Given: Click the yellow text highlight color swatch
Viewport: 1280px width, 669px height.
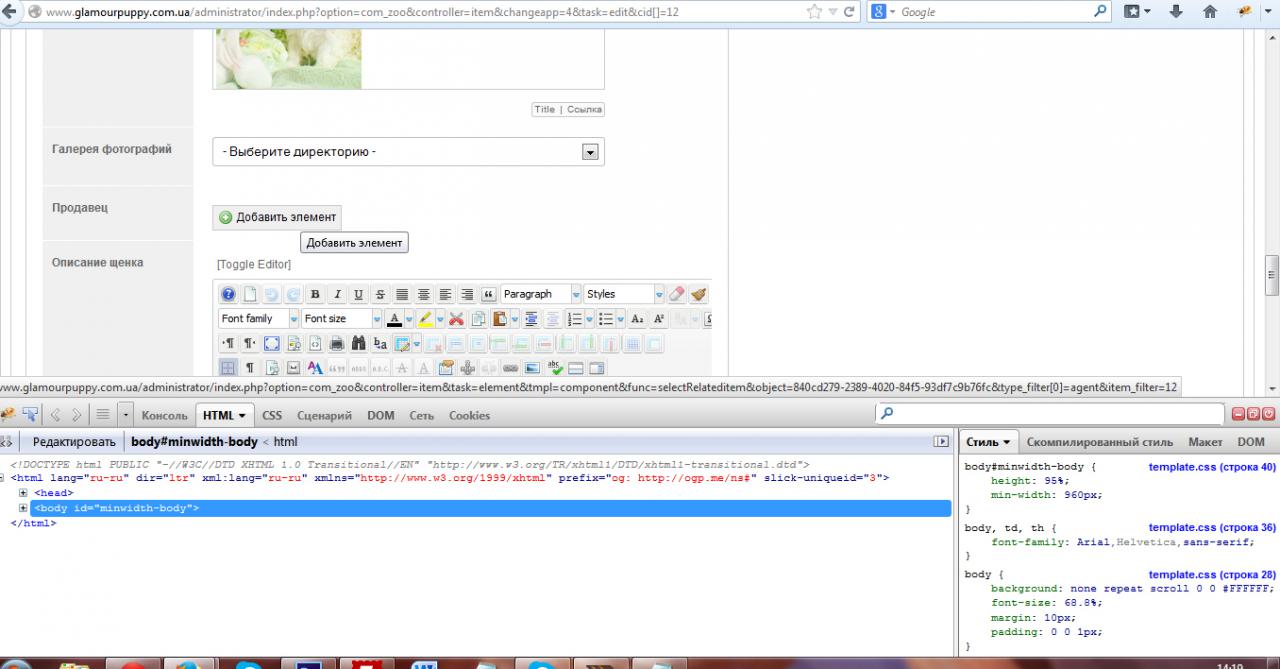Looking at the screenshot, I should click(x=425, y=319).
